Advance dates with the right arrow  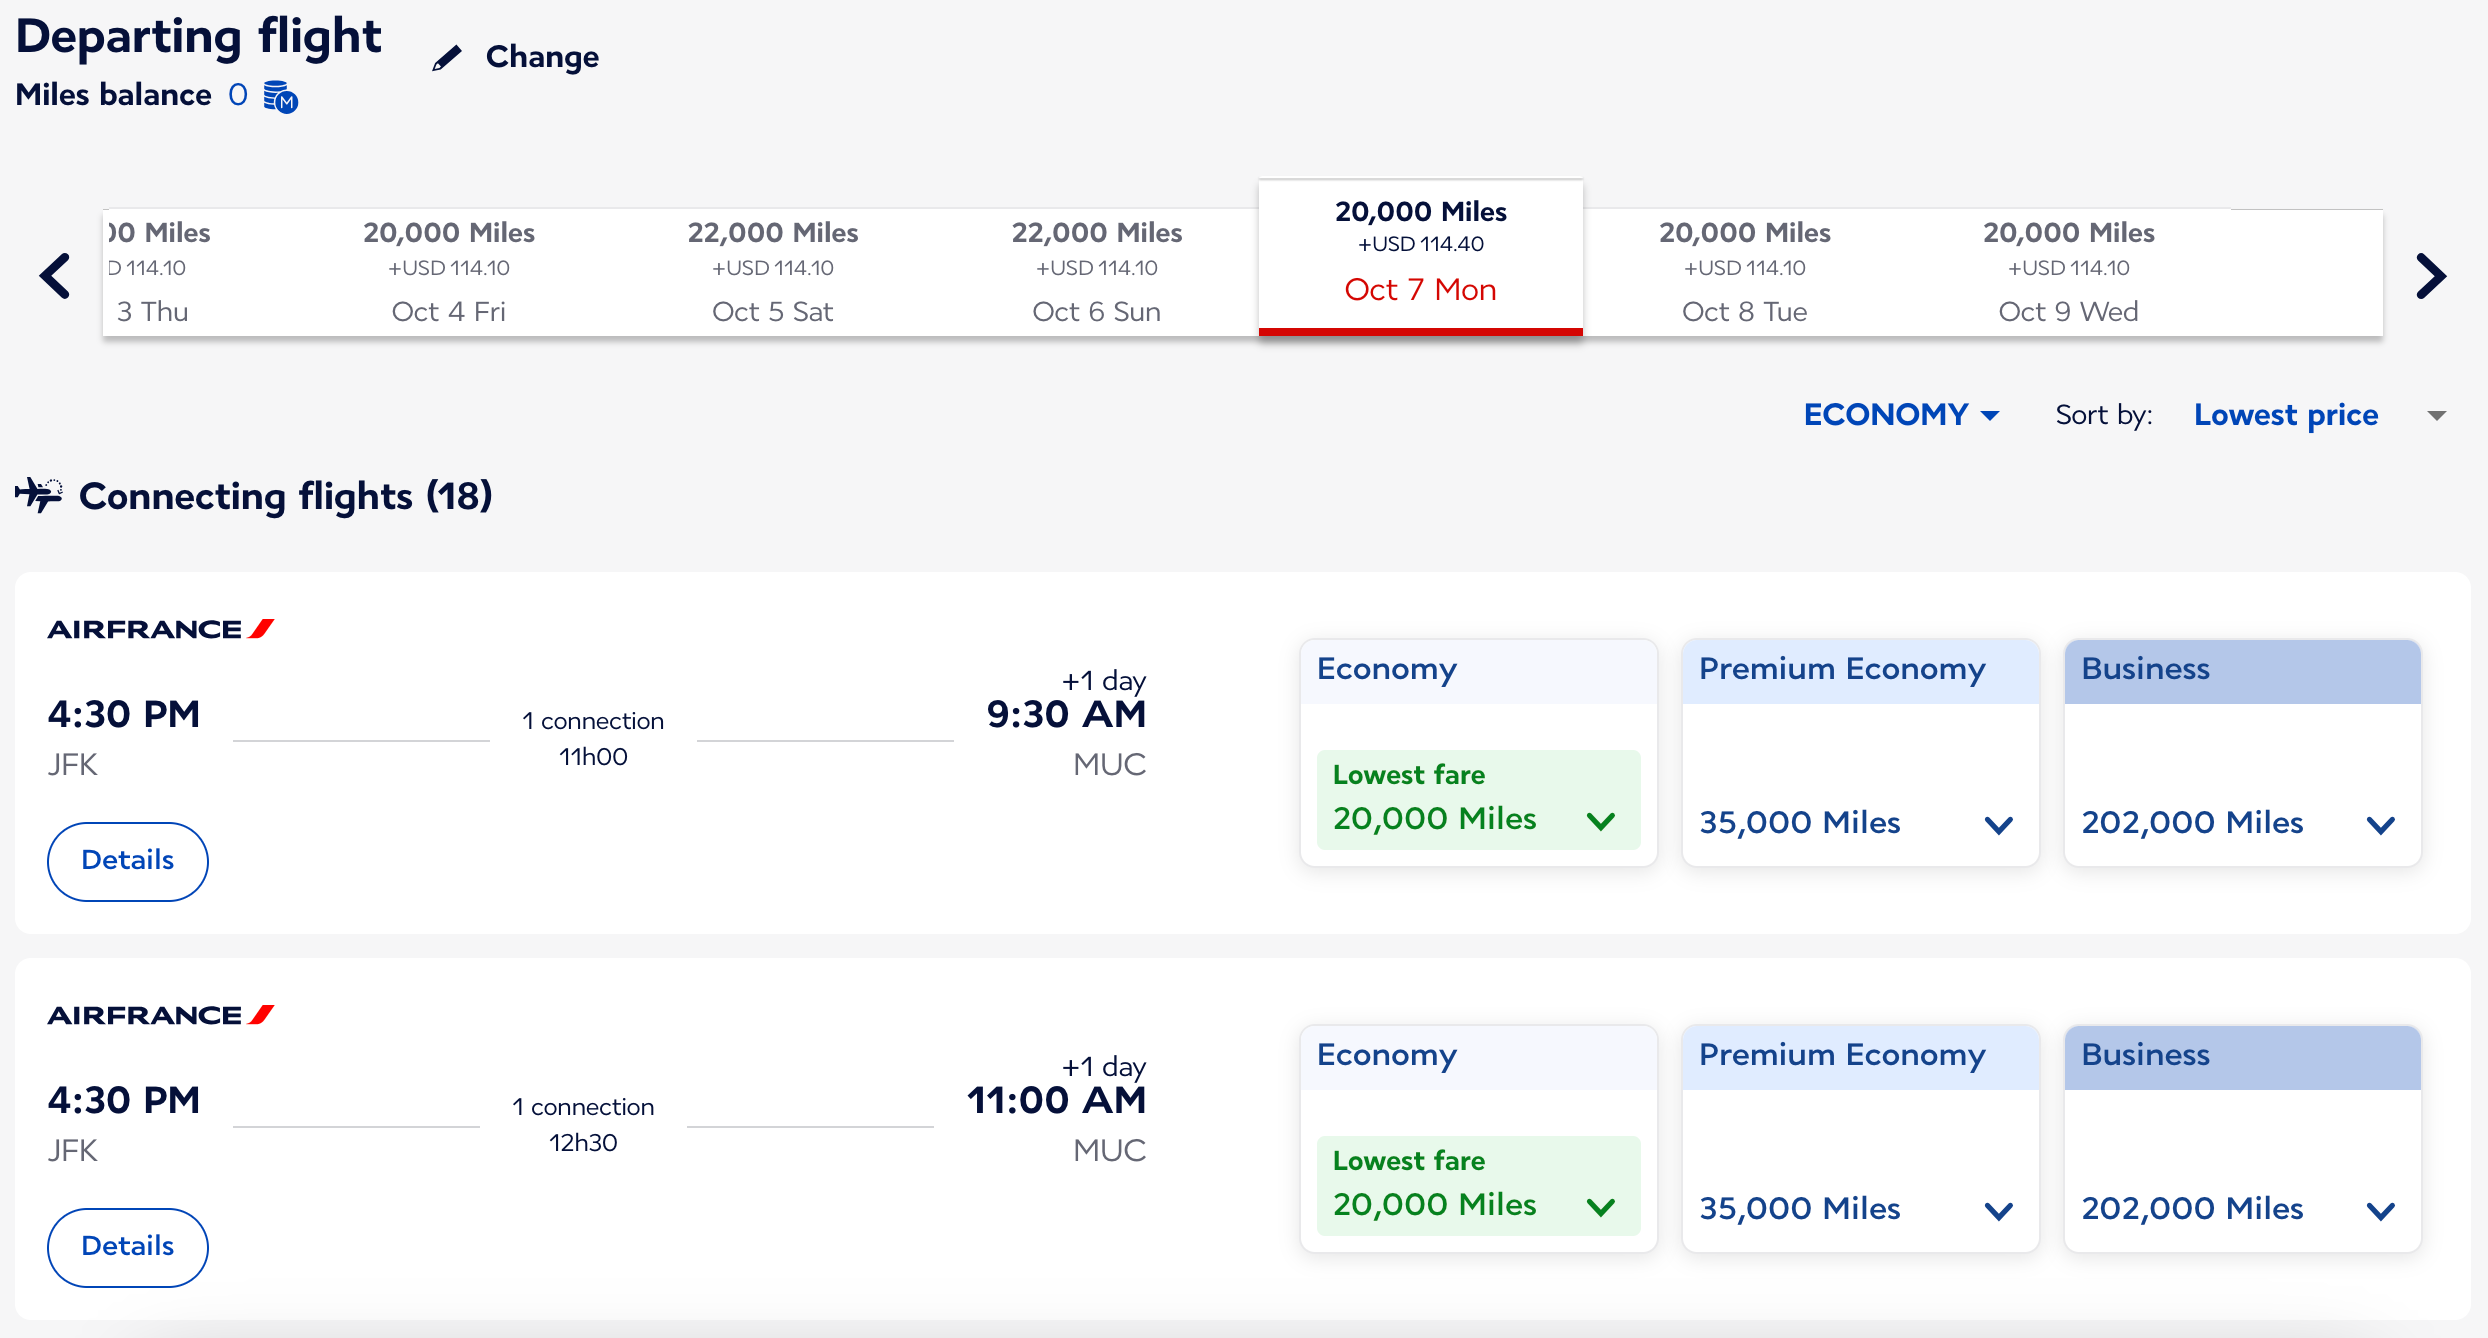coord(2430,276)
